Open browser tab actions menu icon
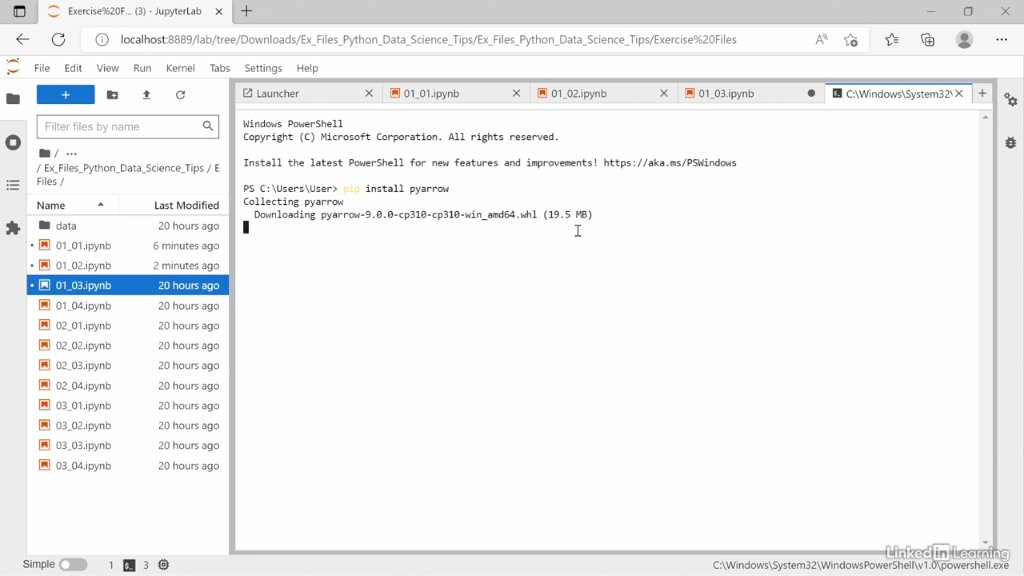 click(x=19, y=11)
